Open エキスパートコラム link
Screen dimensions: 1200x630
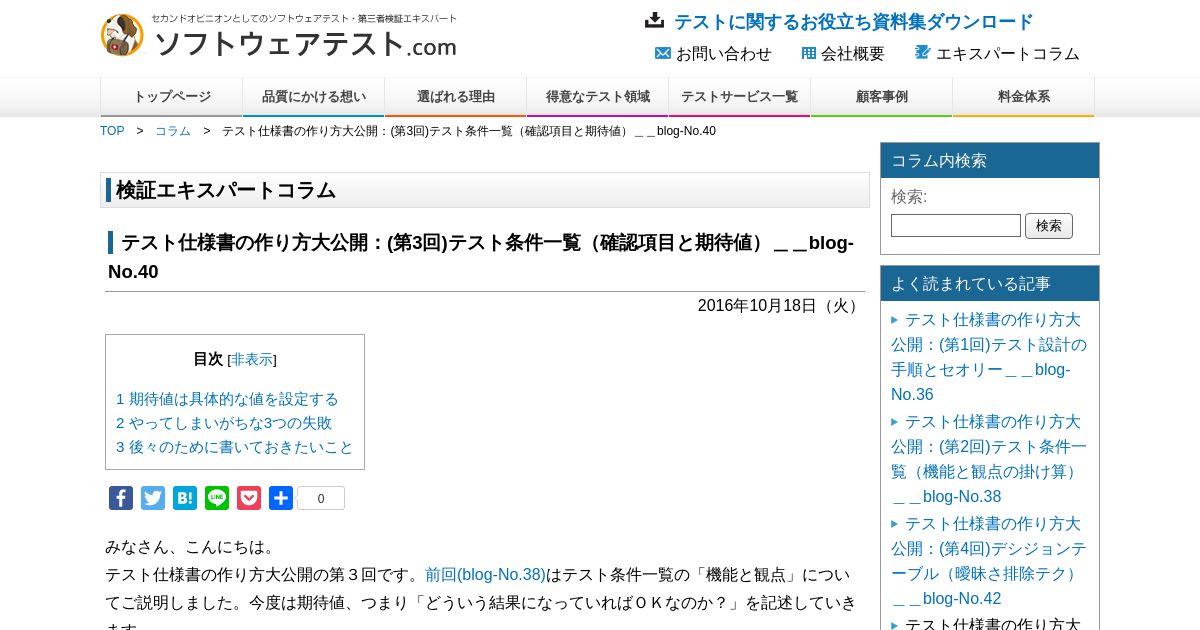pos(1008,54)
